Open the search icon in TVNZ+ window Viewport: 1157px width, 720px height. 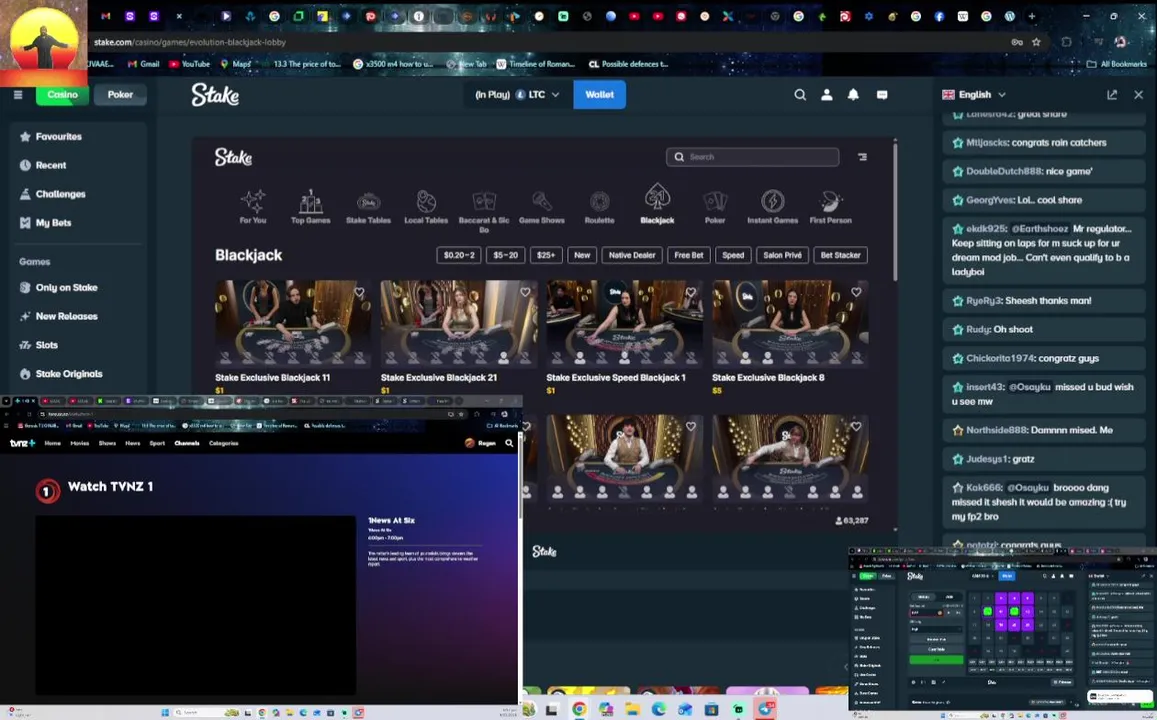508,443
